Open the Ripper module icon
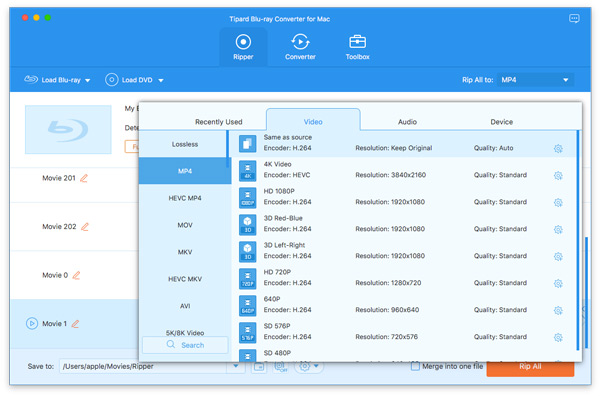The height and width of the screenshot is (396, 600). [243, 42]
